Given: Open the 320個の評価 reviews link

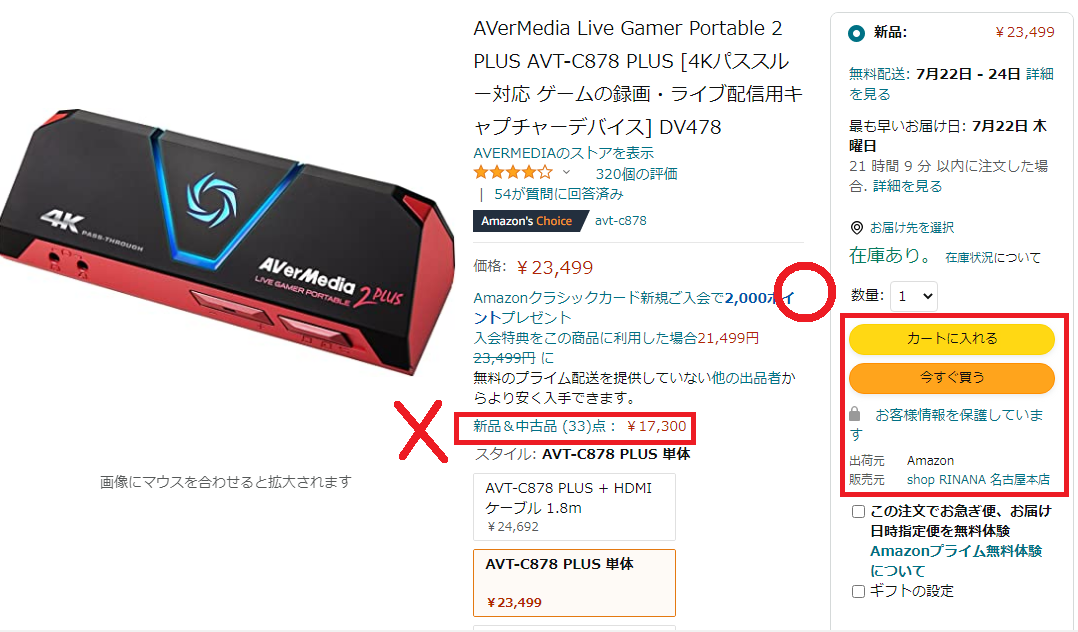Looking at the screenshot, I should tap(637, 174).
